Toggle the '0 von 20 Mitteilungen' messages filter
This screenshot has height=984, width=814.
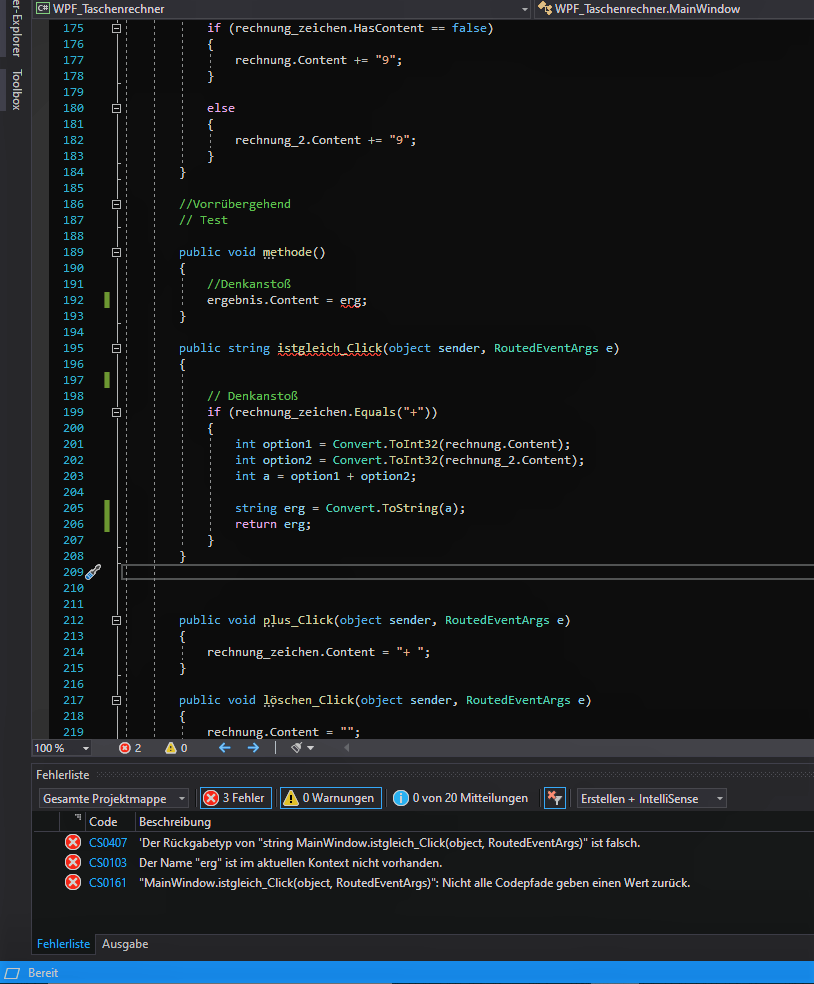460,797
